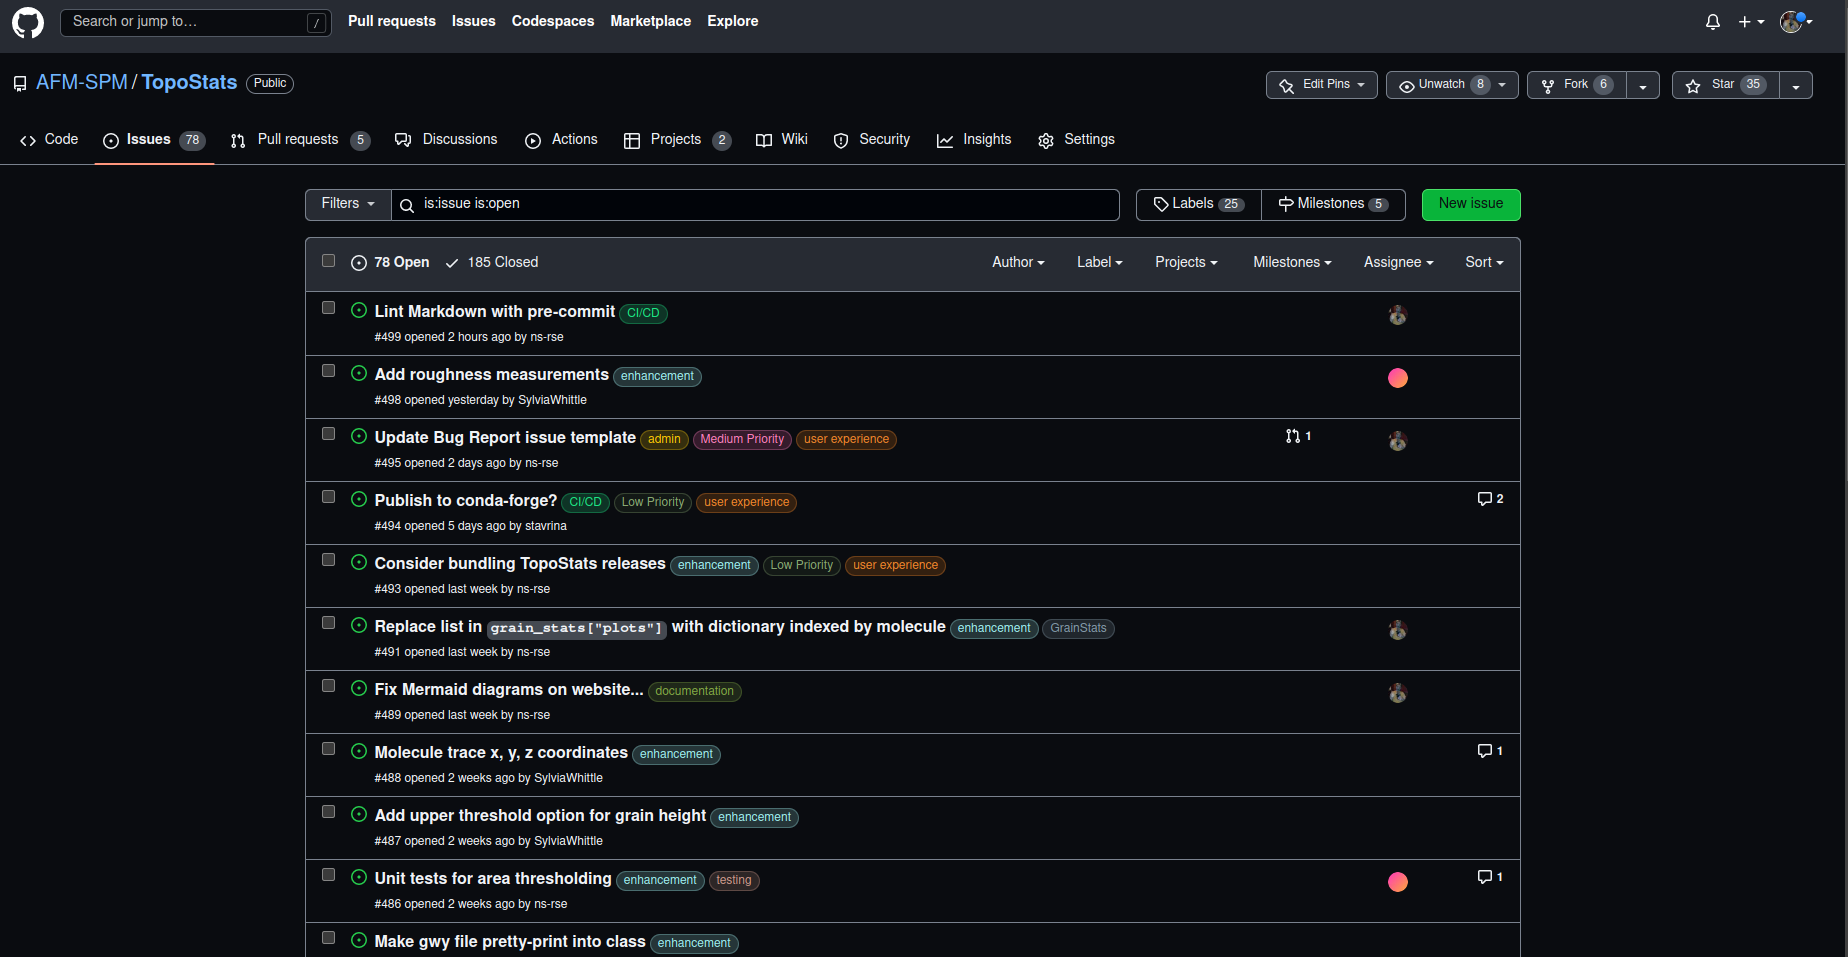The image size is (1848, 957).
Task: Click the linked pull request icon on issue #495
Action: coord(1292,436)
